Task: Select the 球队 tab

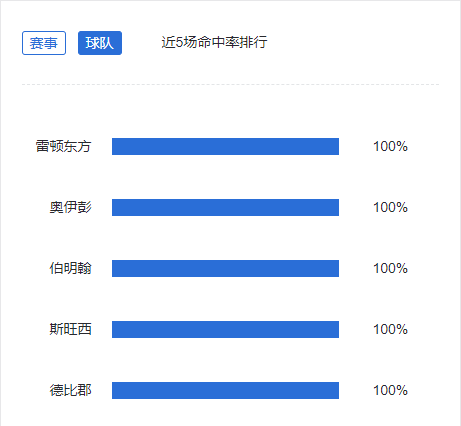Action: [x=100, y=43]
